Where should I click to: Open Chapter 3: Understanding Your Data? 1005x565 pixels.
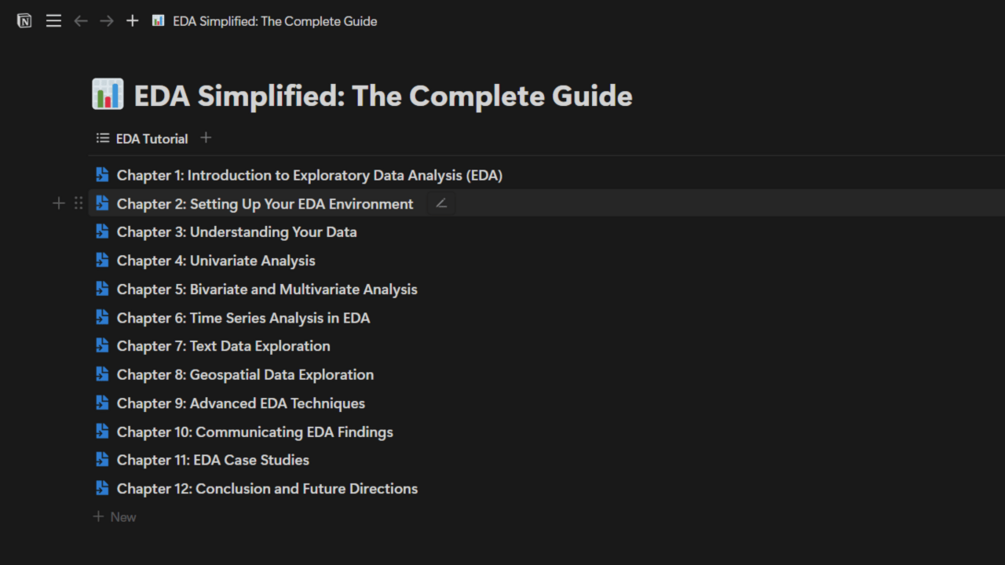pyautogui.click(x=236, y=232)
